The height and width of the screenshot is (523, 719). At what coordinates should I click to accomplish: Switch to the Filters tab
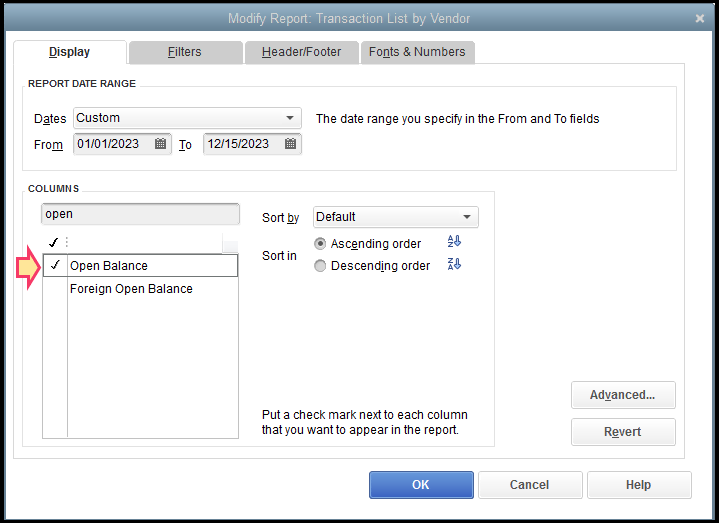(x=185, y=52)
